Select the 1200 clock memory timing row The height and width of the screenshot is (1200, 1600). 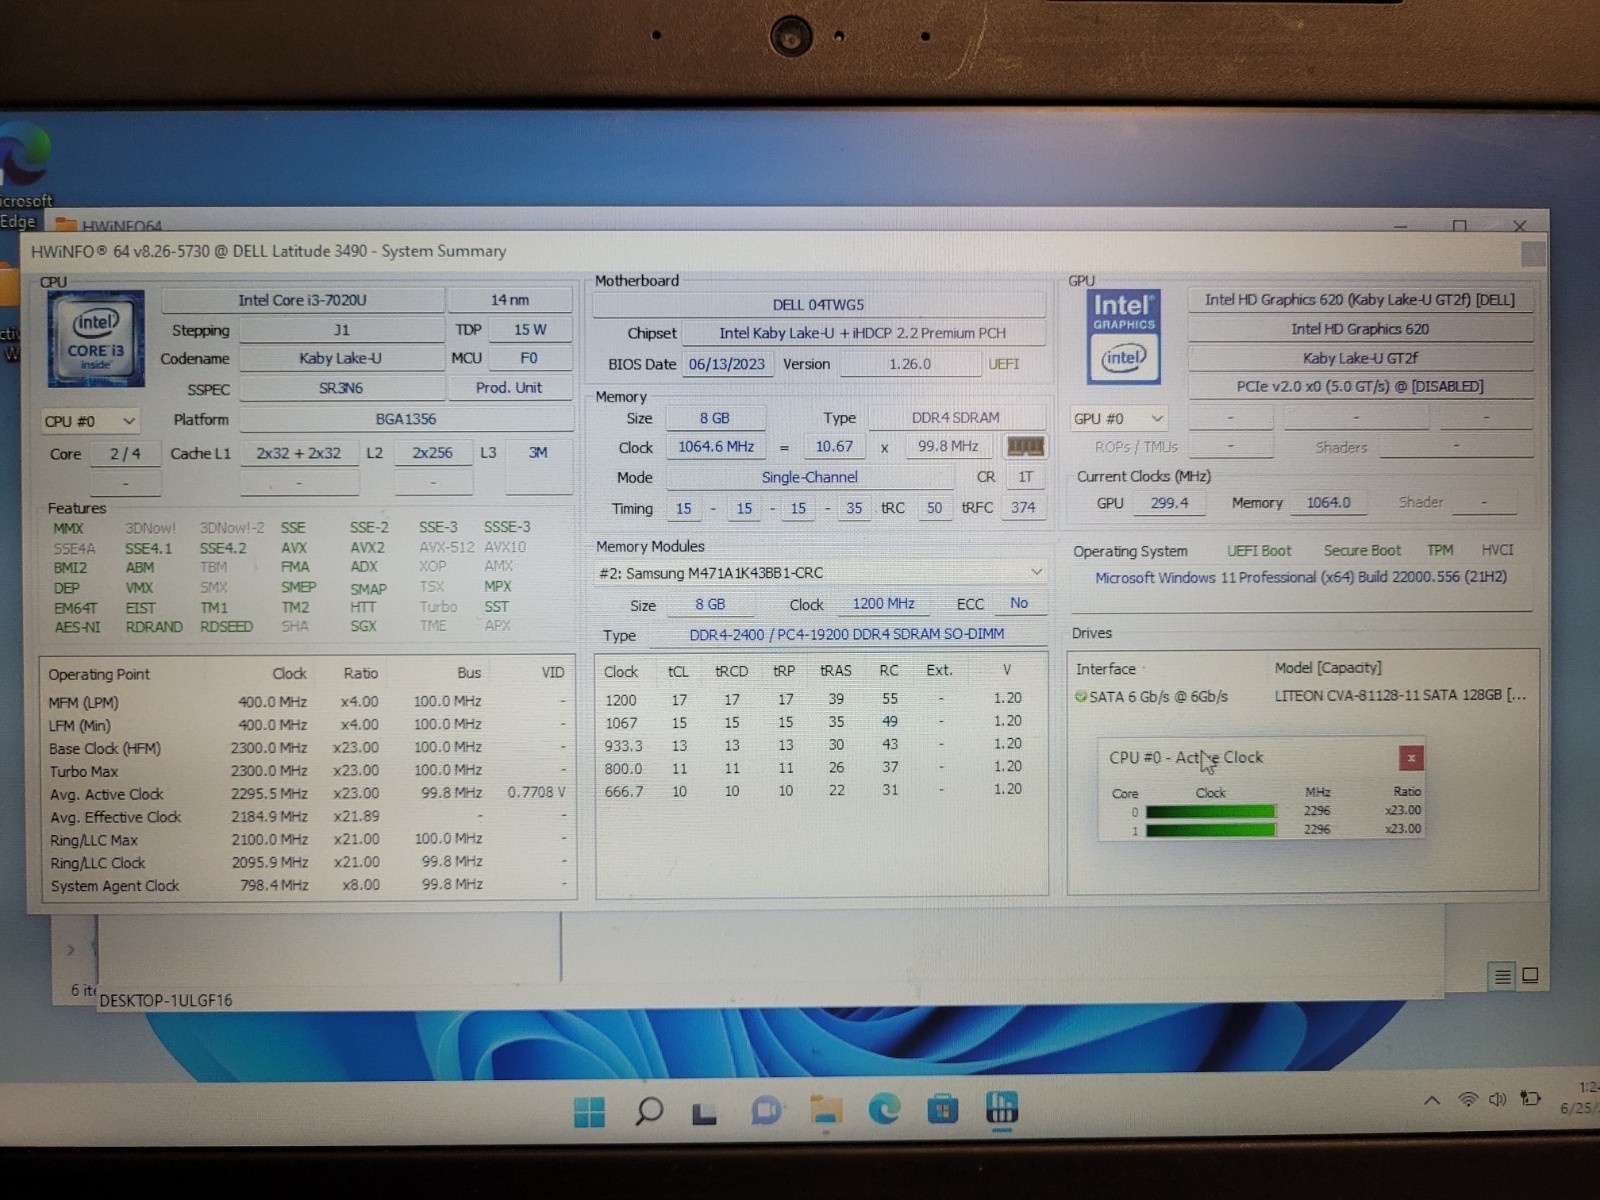click(x=820, y=699)
